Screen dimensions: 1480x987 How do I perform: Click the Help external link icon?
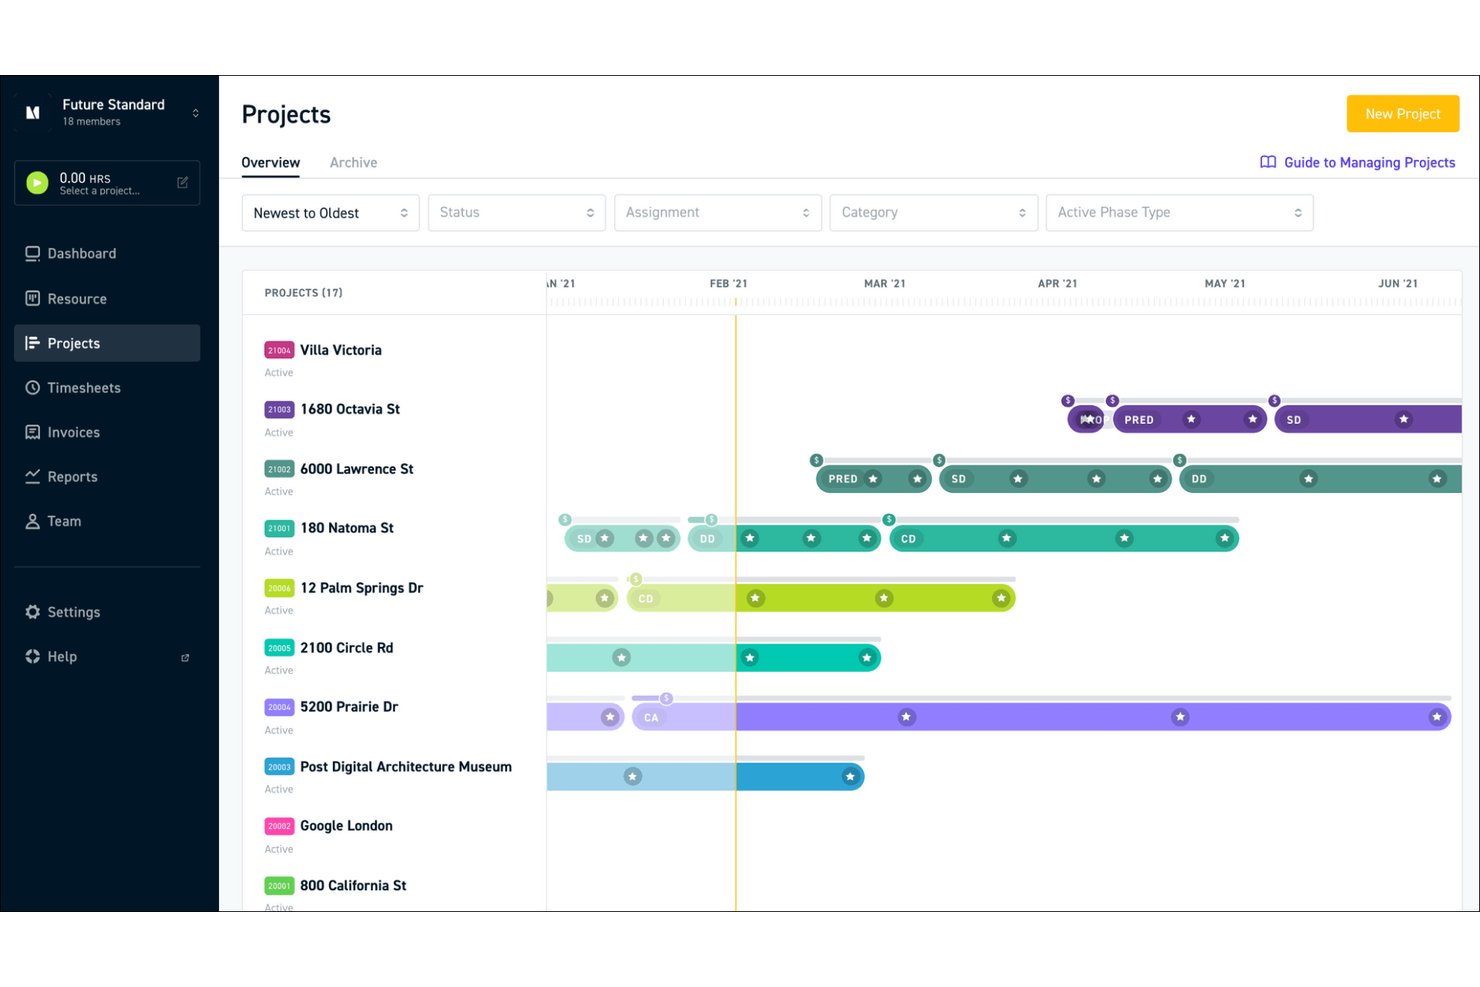pos(185,658)
